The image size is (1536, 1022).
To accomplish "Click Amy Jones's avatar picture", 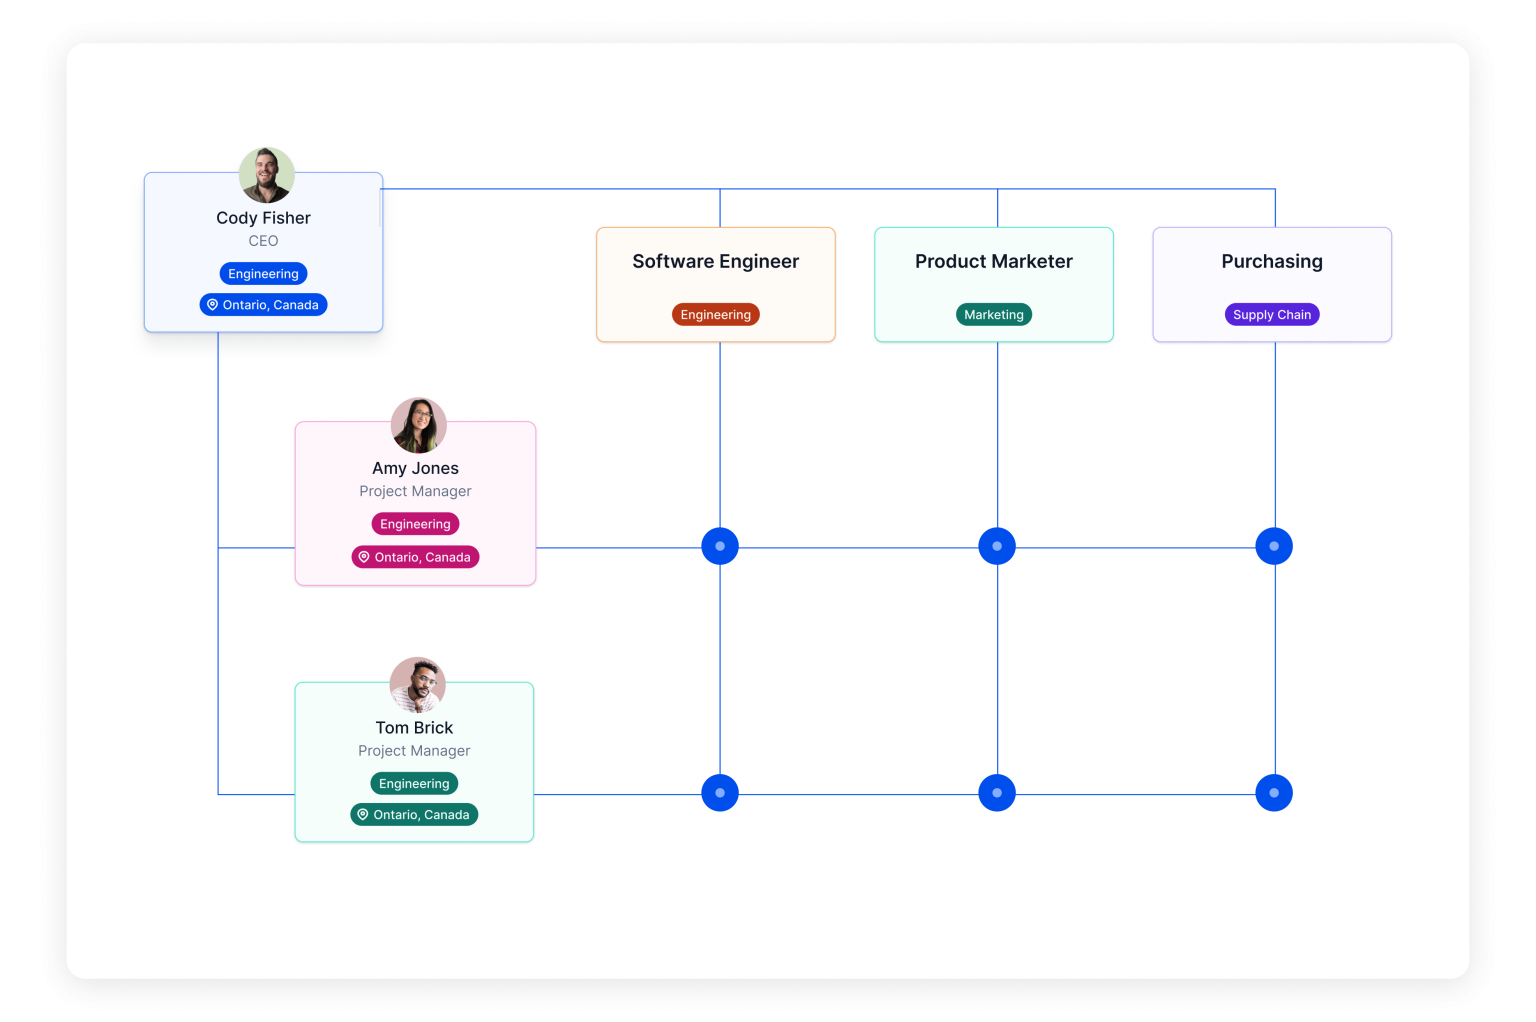I will pos(418,425).
